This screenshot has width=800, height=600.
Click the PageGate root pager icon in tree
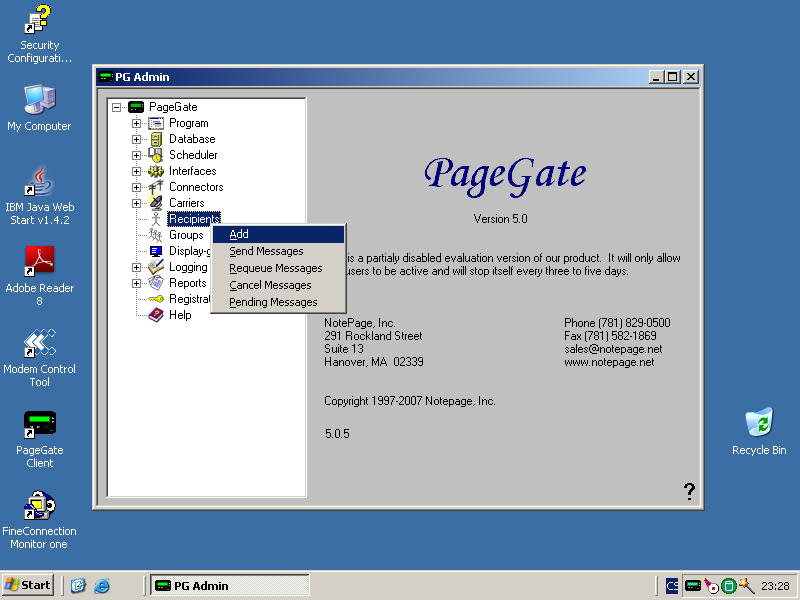136,107
